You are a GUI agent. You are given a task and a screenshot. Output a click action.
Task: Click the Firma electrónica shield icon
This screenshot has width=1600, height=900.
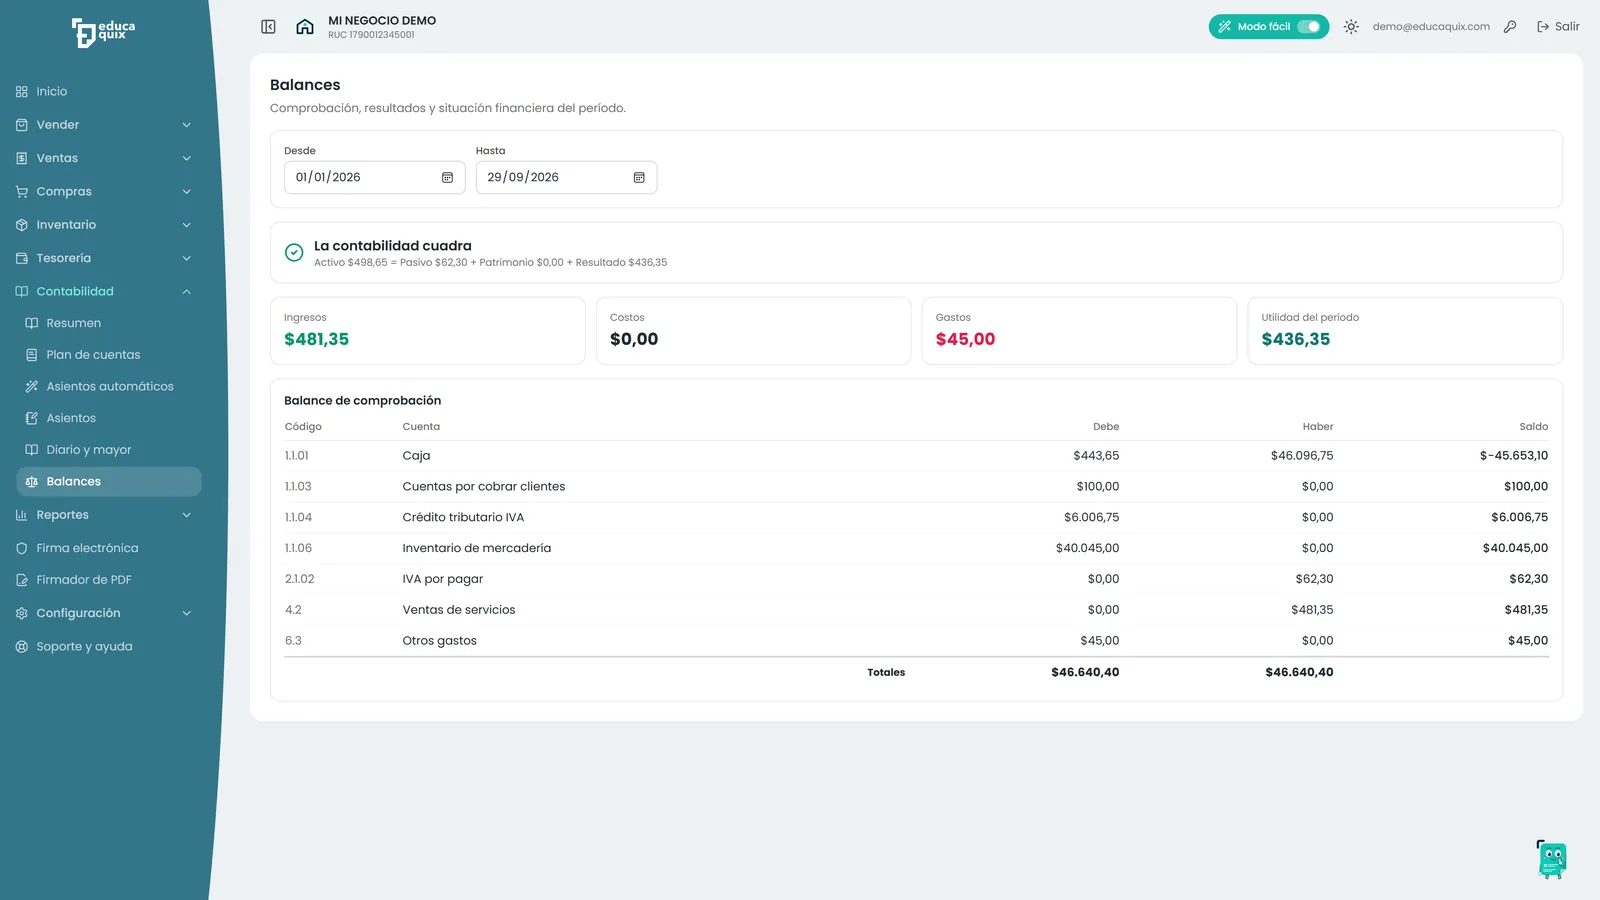click(x=22, y=549)
